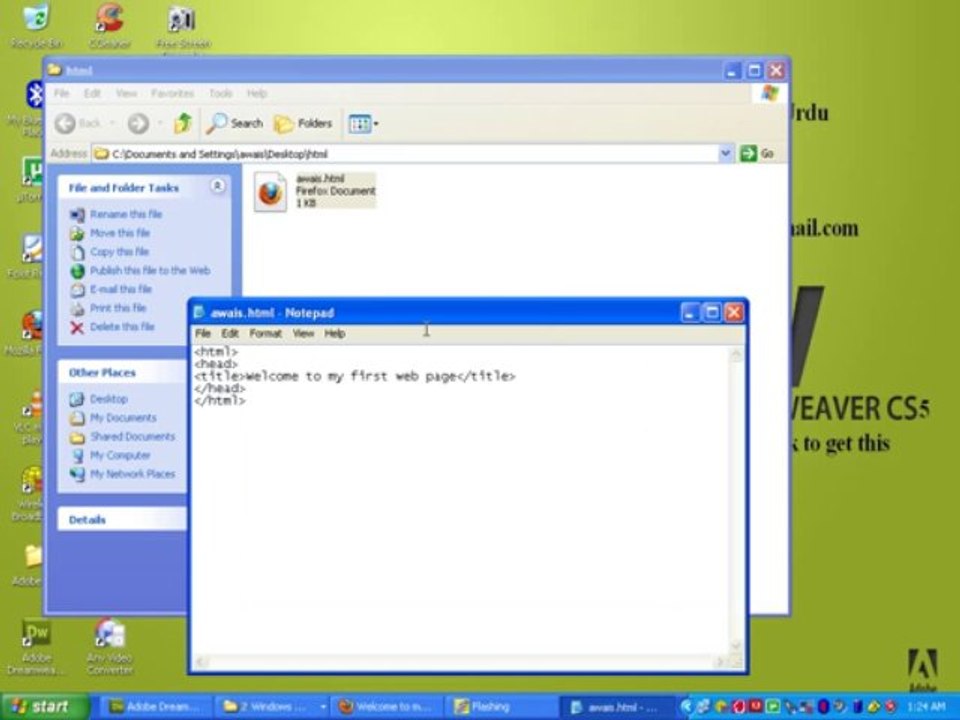Expand the address bar dropdown
The height and width of the screenshot is (720, 960).
[726, 153]
